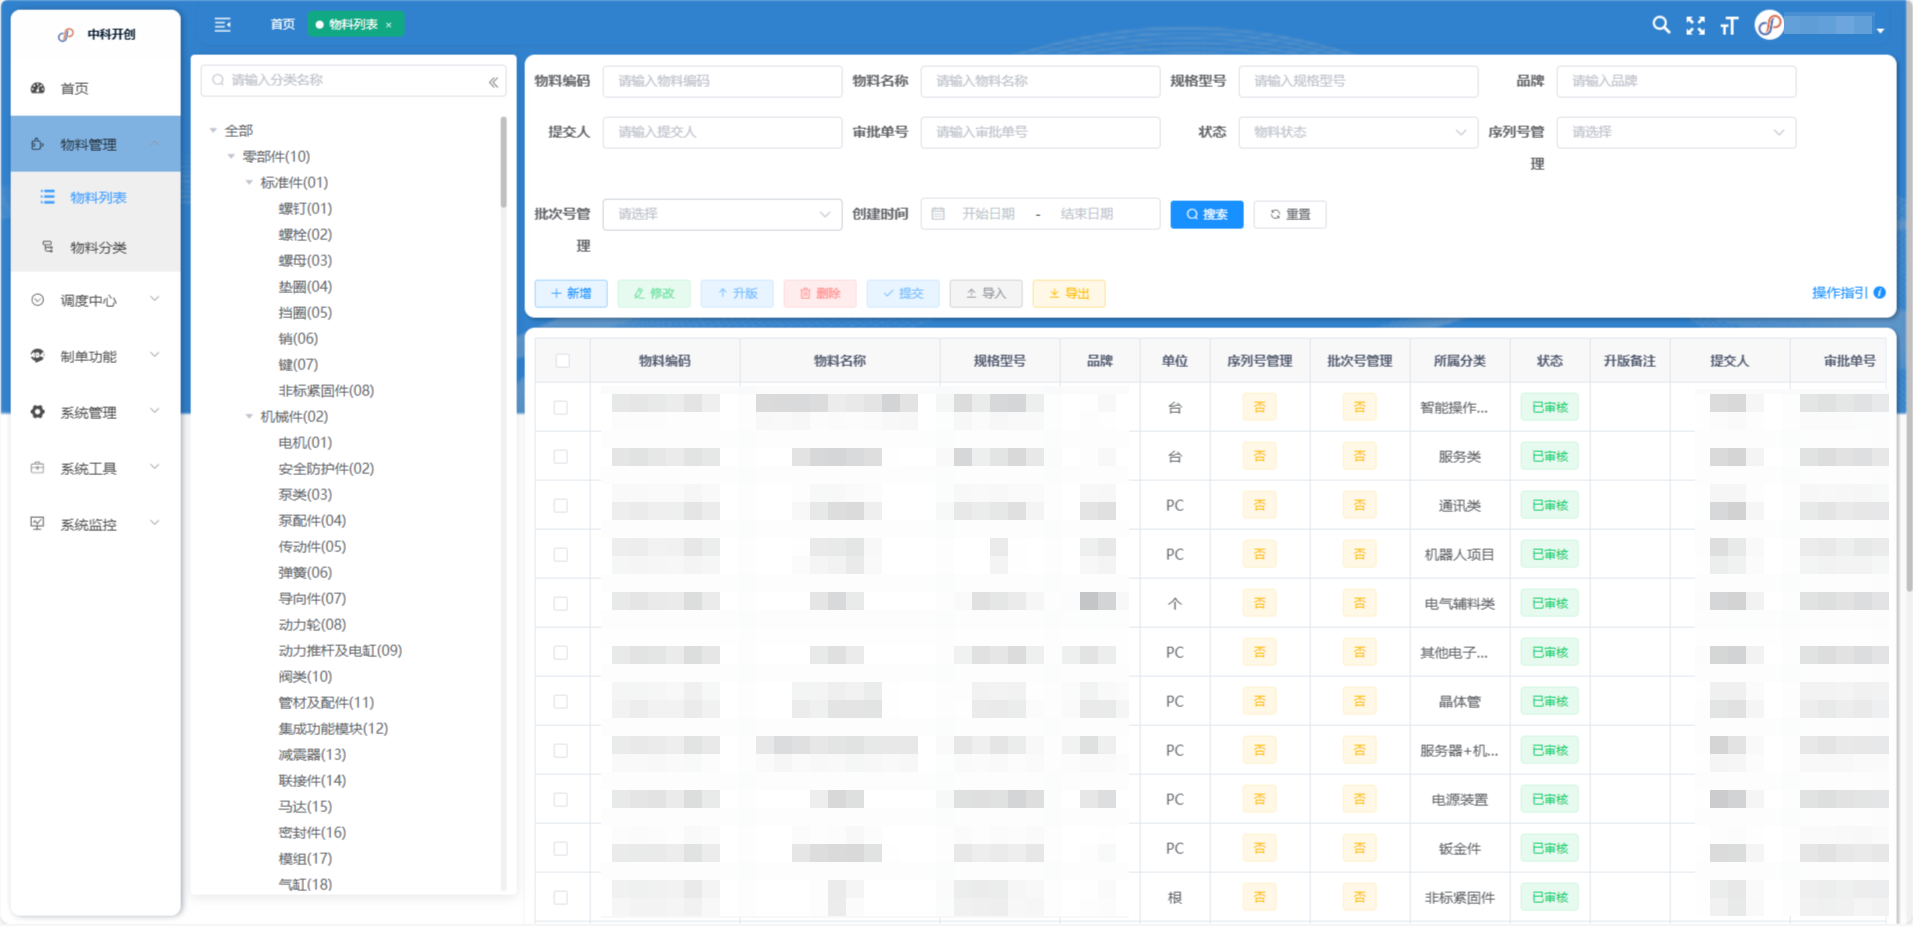Collapse the 全部 tree node

click(x=213, y=131)
